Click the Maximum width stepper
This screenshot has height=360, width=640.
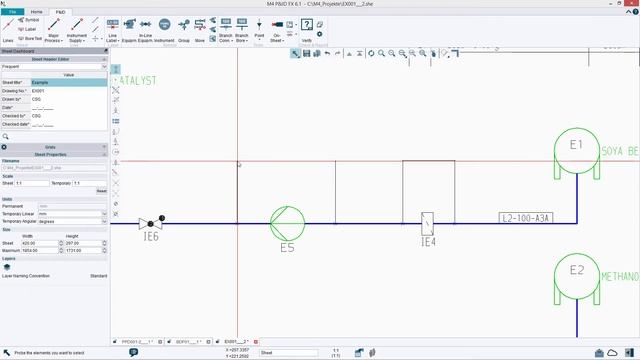click(x=61, y=251)
